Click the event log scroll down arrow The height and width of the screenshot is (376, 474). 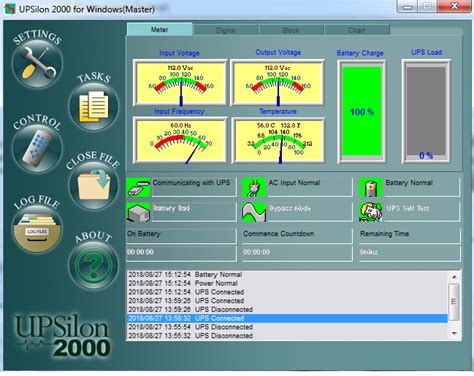[454, 333]
